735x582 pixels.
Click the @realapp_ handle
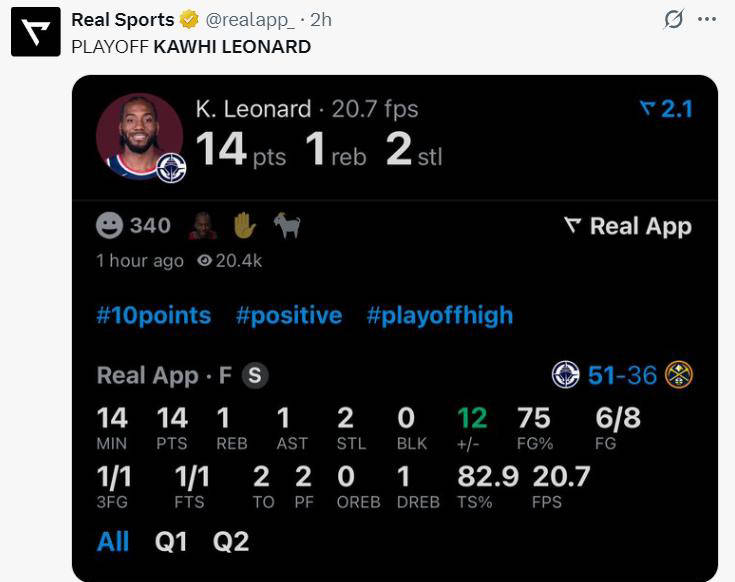[253, 20]
